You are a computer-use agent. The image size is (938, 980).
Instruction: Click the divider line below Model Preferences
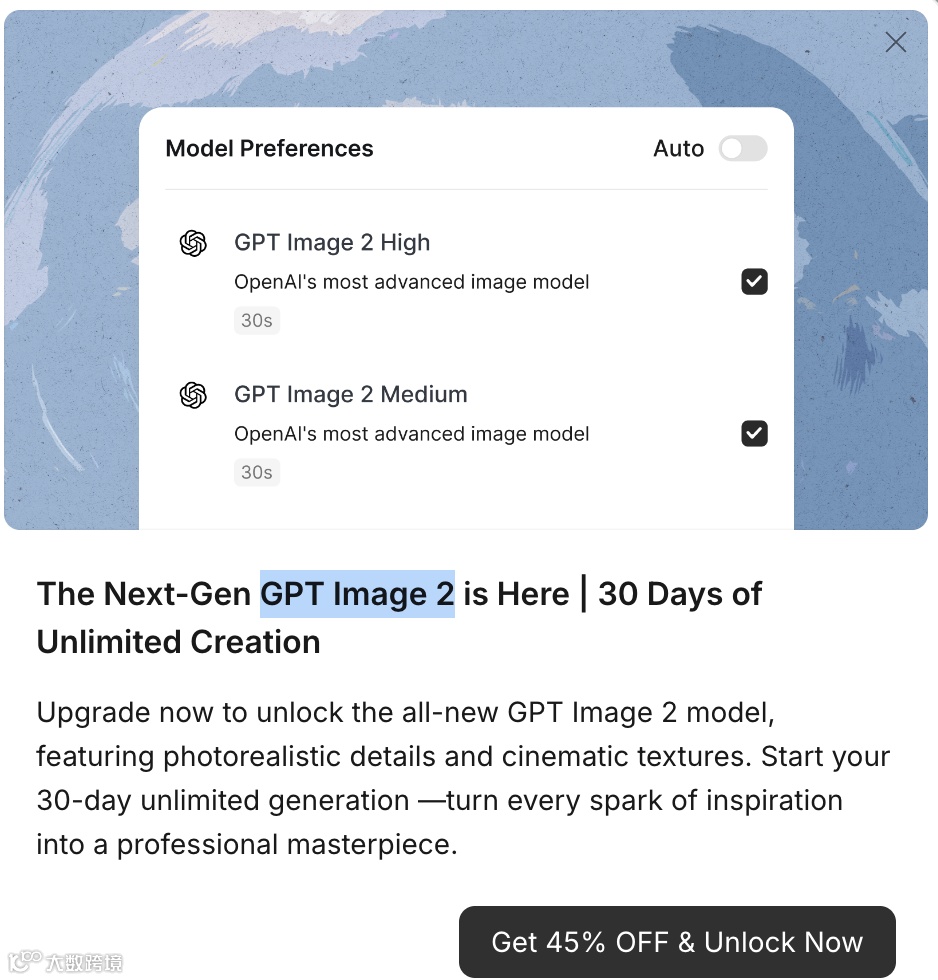465,188
